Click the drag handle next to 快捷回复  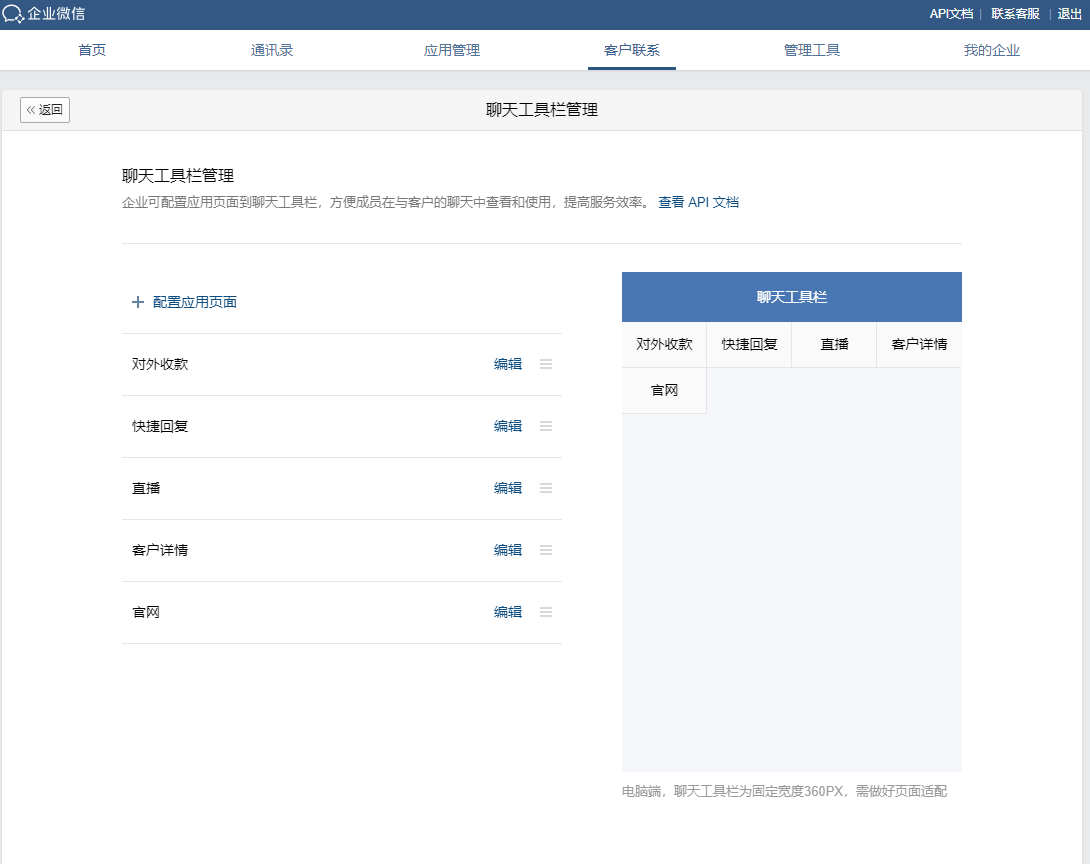point(546,426)
